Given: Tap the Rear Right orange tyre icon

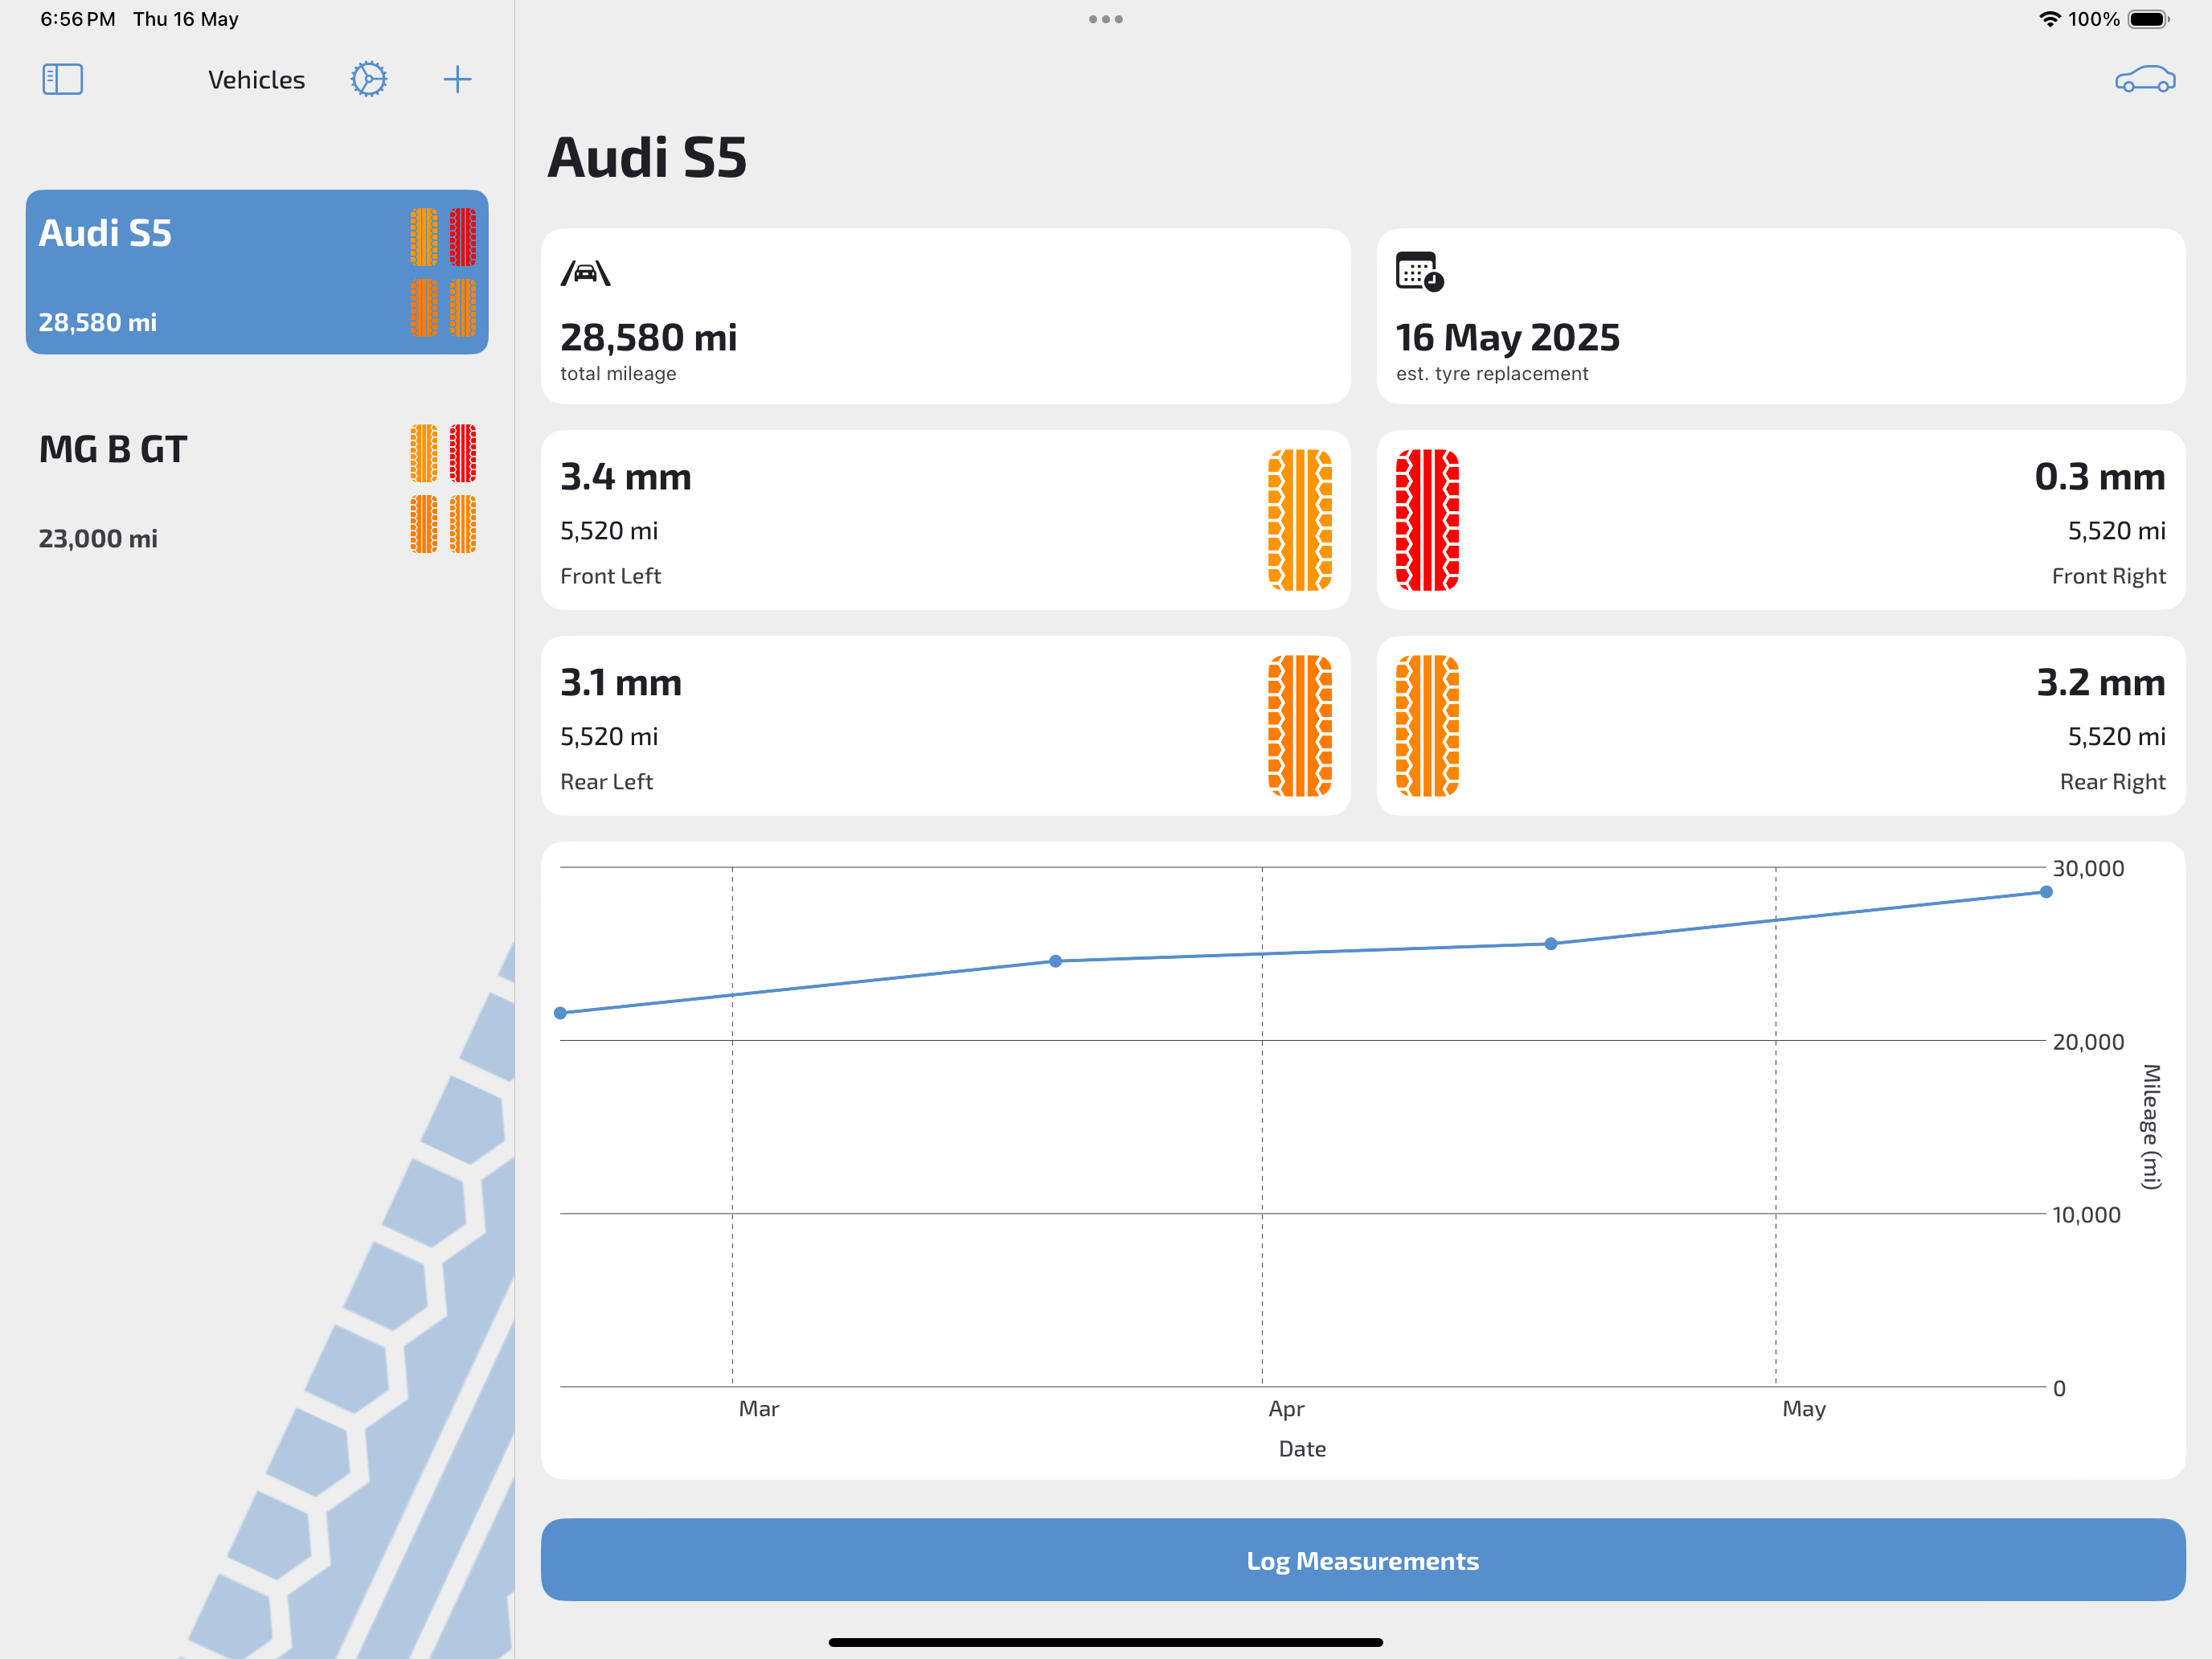Looking at the screenshot, I should coord(1427,726).
